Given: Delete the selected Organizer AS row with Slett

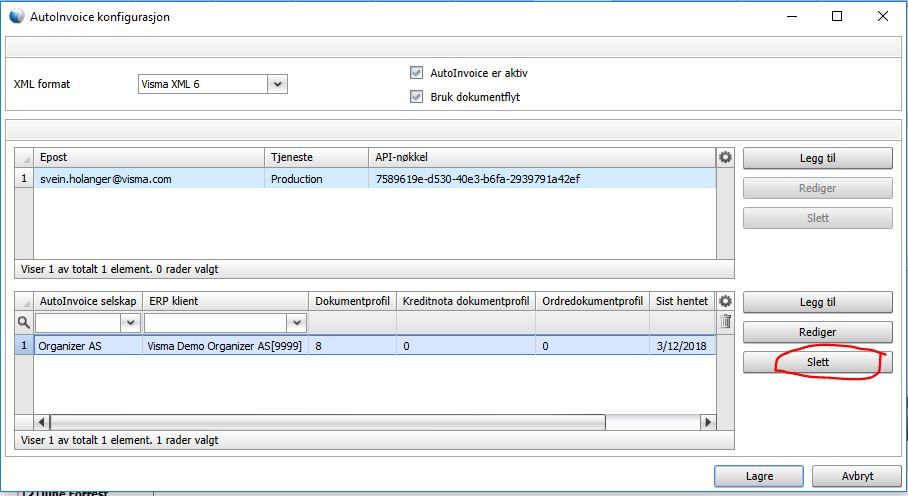Looking at the screenshot, I should 818,362.
